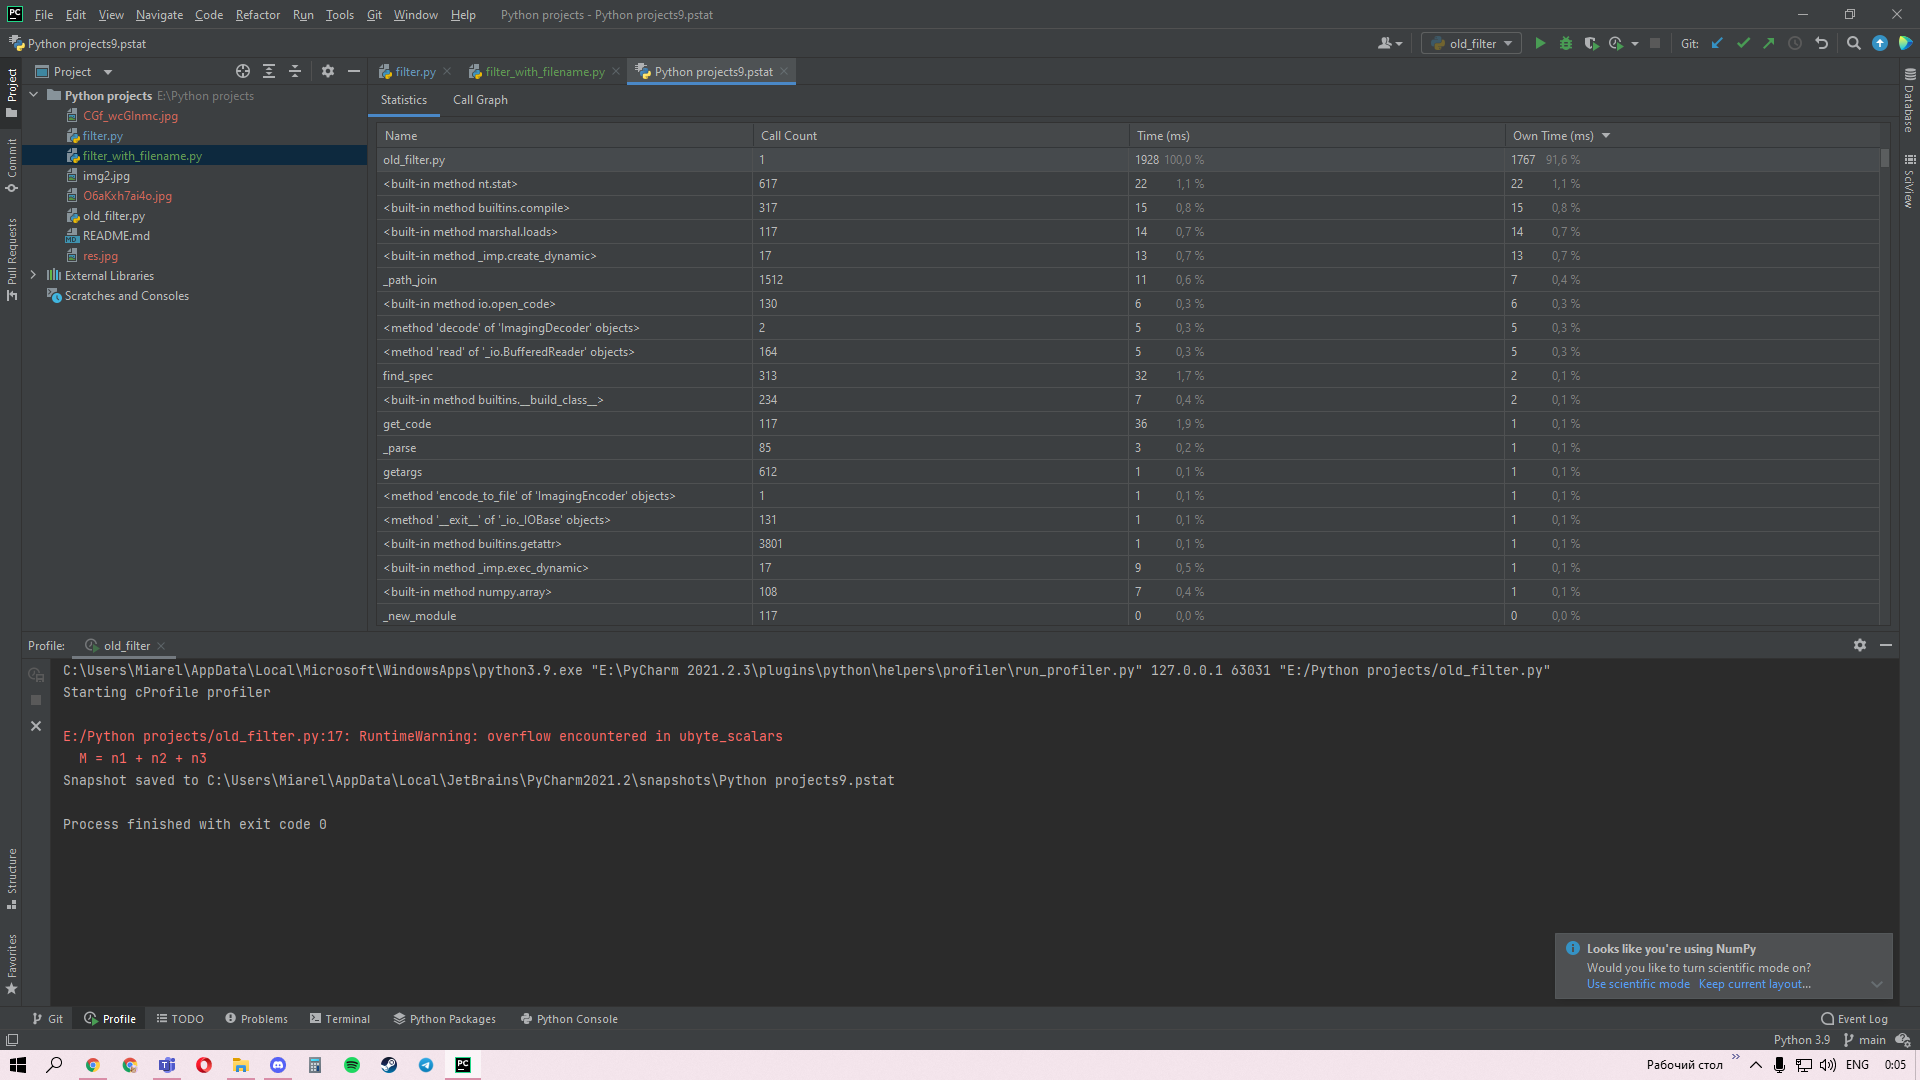
Task: Run old_filter with the green play button
Action: tap(1540, 43)
